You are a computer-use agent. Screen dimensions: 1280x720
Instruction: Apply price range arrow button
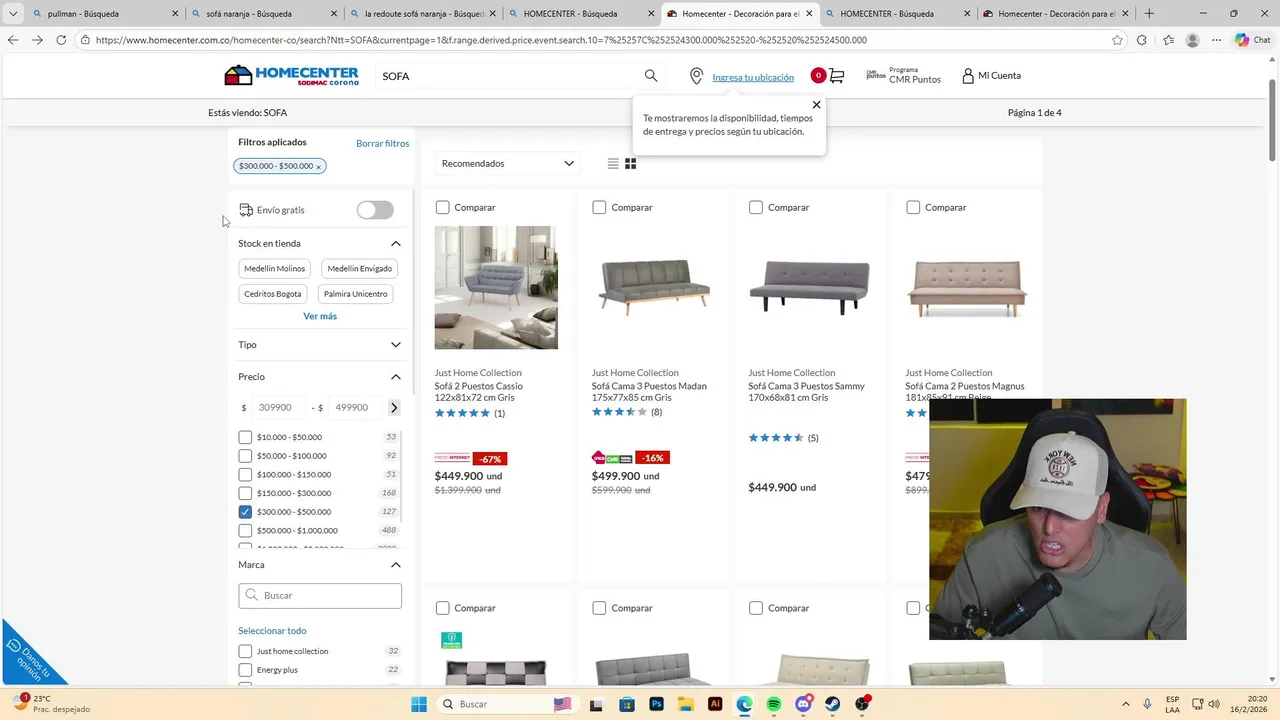coord(394,407)
